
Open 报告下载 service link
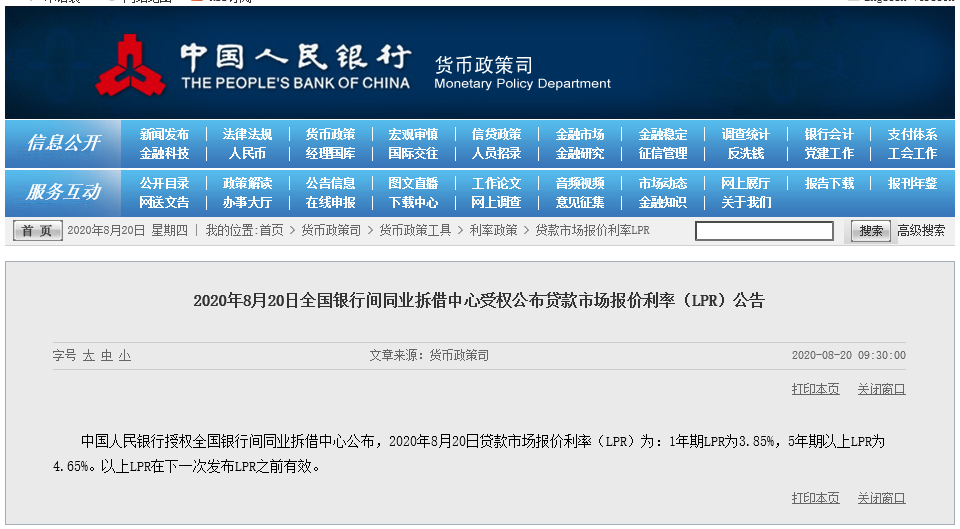[829, 183]
